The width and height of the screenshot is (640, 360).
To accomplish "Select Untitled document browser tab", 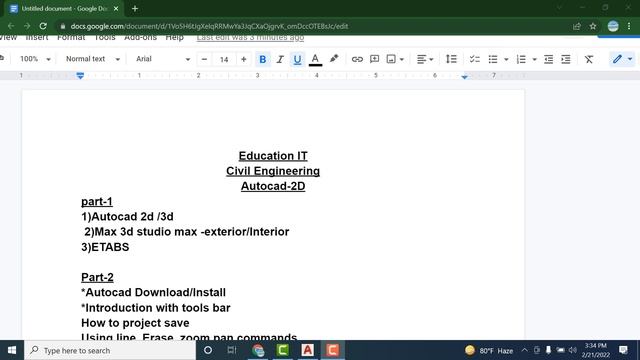I will tap(64, 9).
